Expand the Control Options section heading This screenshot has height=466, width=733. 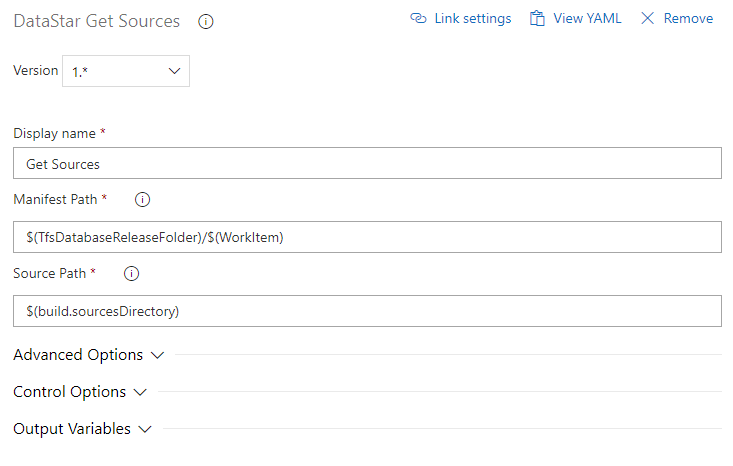pyautogui.click(x=69, y=392)
